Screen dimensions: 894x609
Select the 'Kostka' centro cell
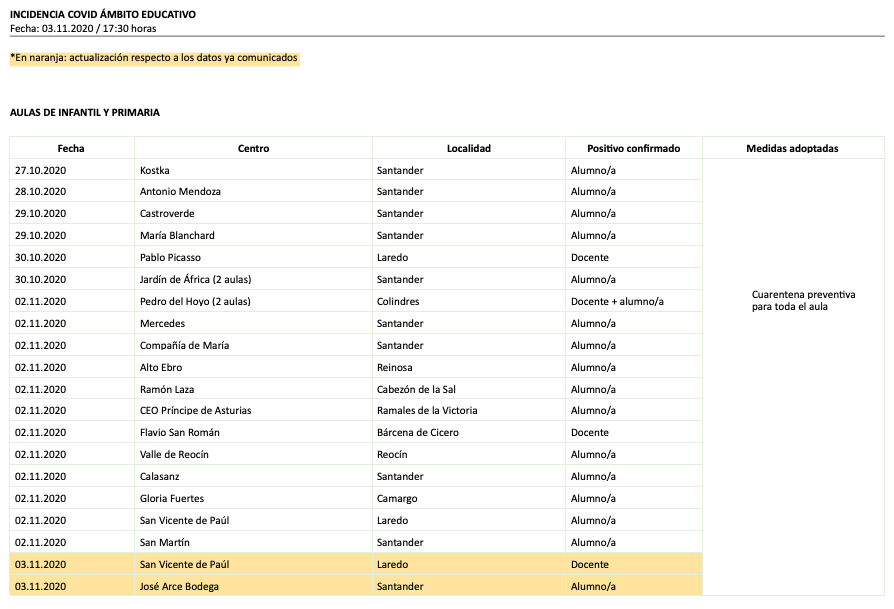[x=156, y=170]
